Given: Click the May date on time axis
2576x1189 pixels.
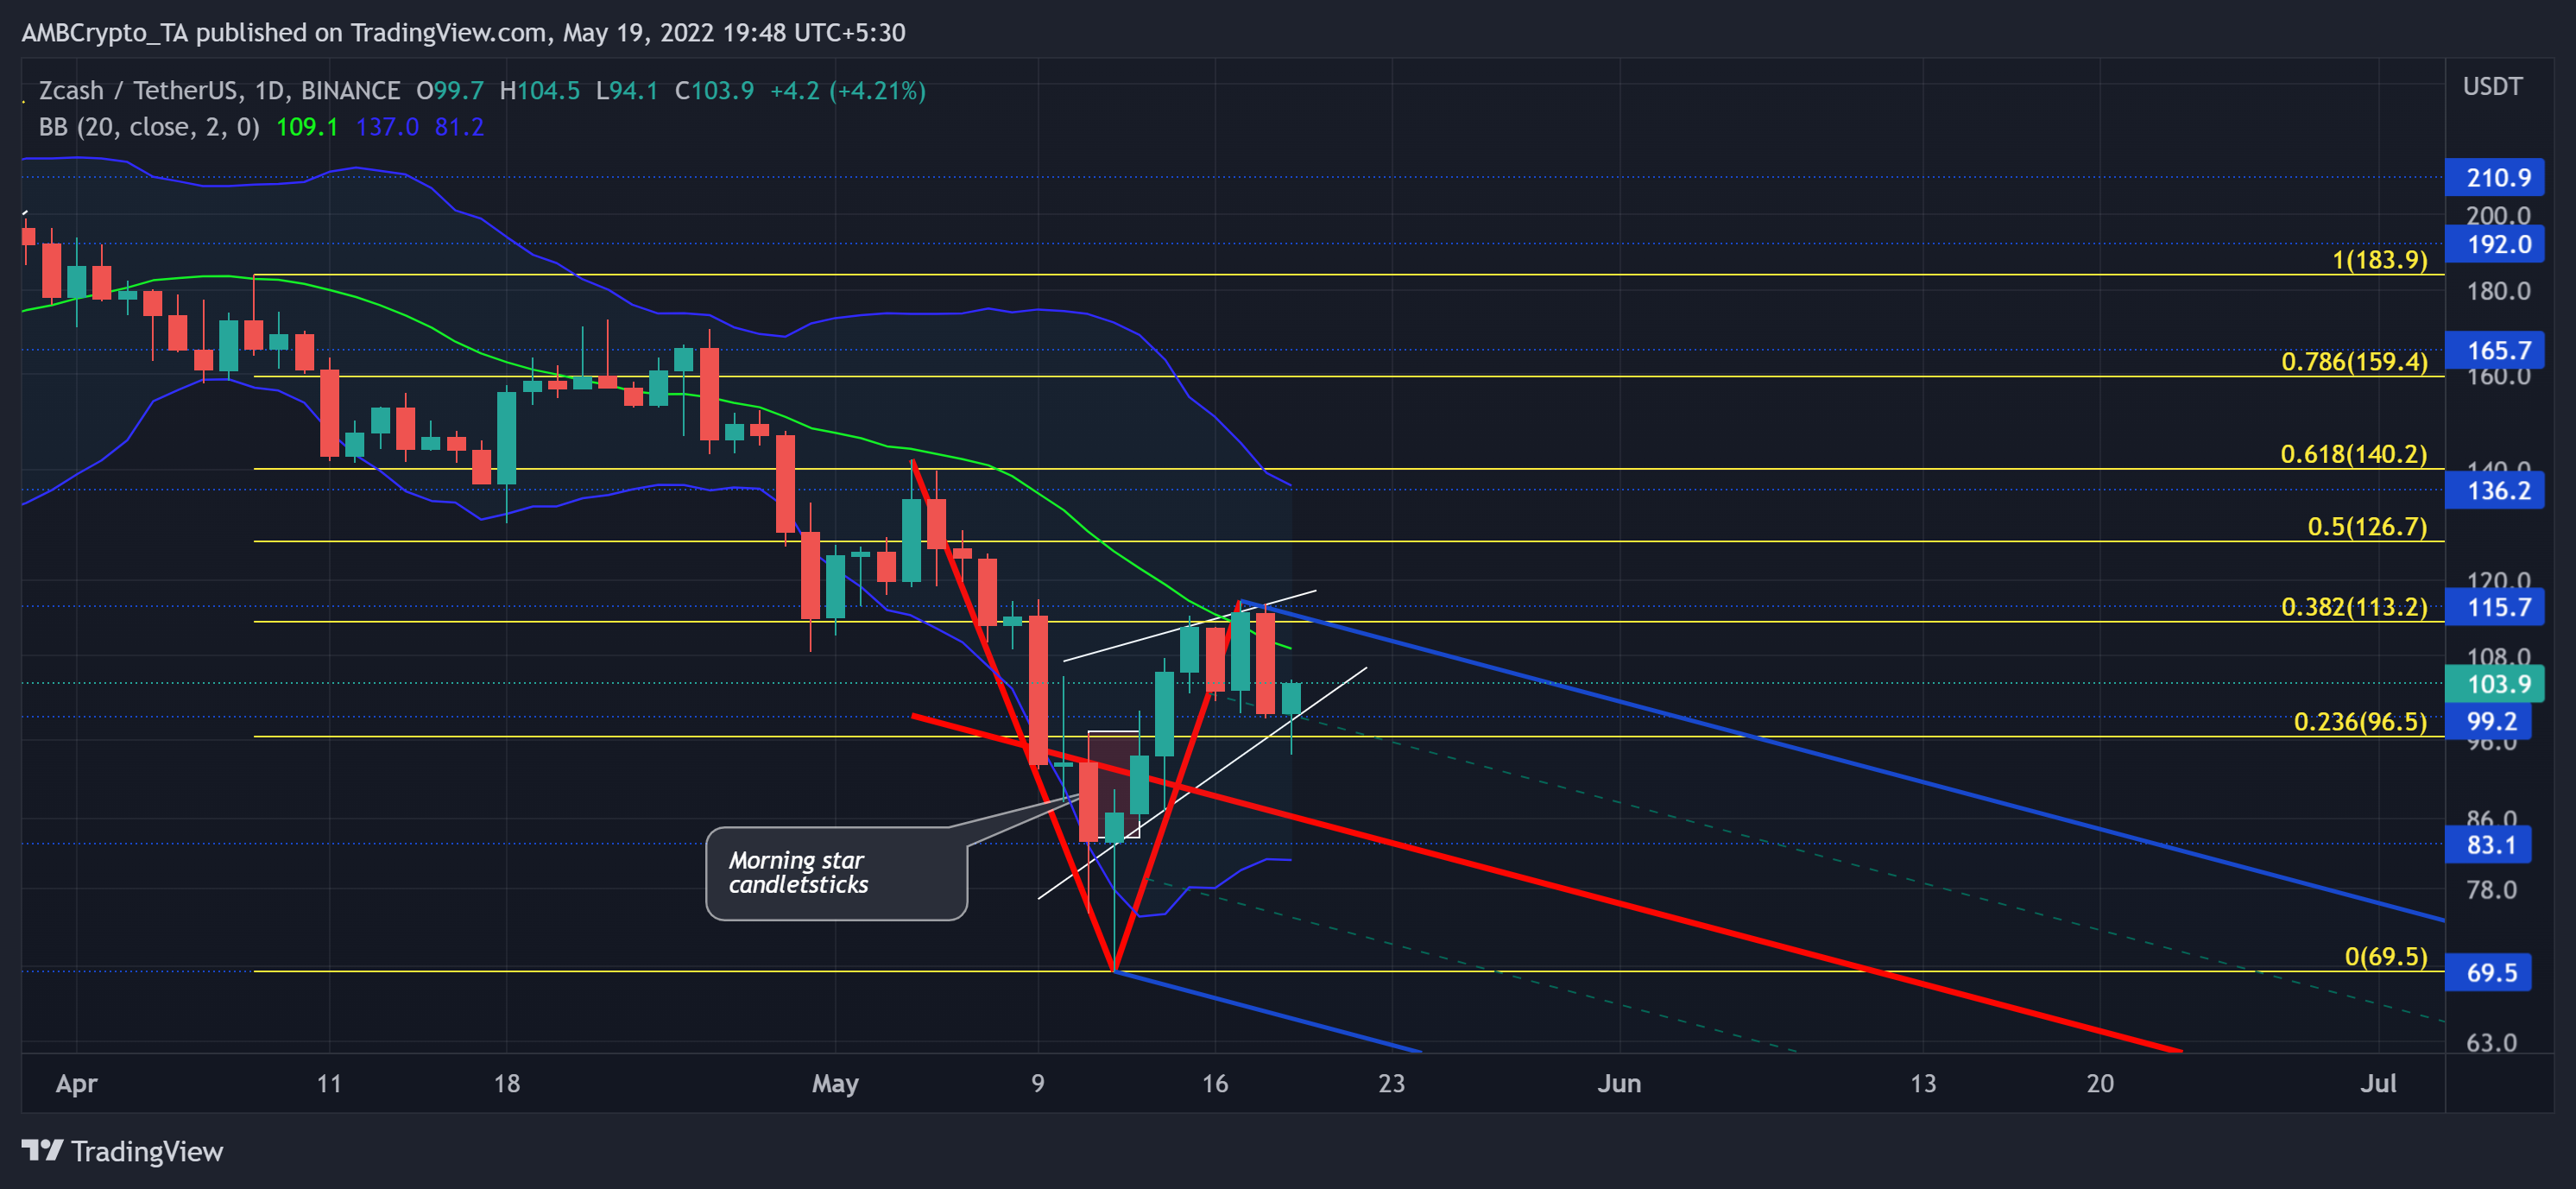Looking at the screenshot, I should pos(835,1083).
